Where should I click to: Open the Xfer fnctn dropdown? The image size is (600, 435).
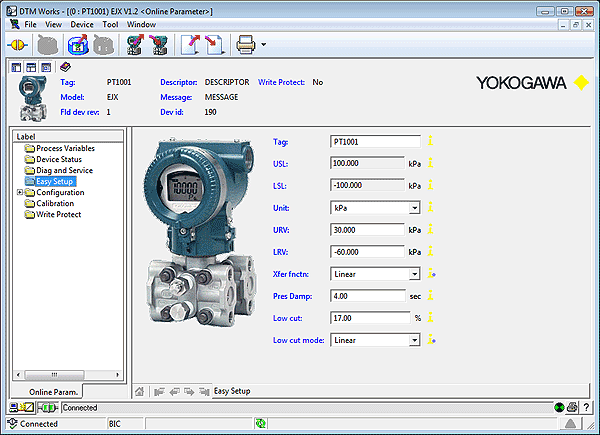[414, 274]
